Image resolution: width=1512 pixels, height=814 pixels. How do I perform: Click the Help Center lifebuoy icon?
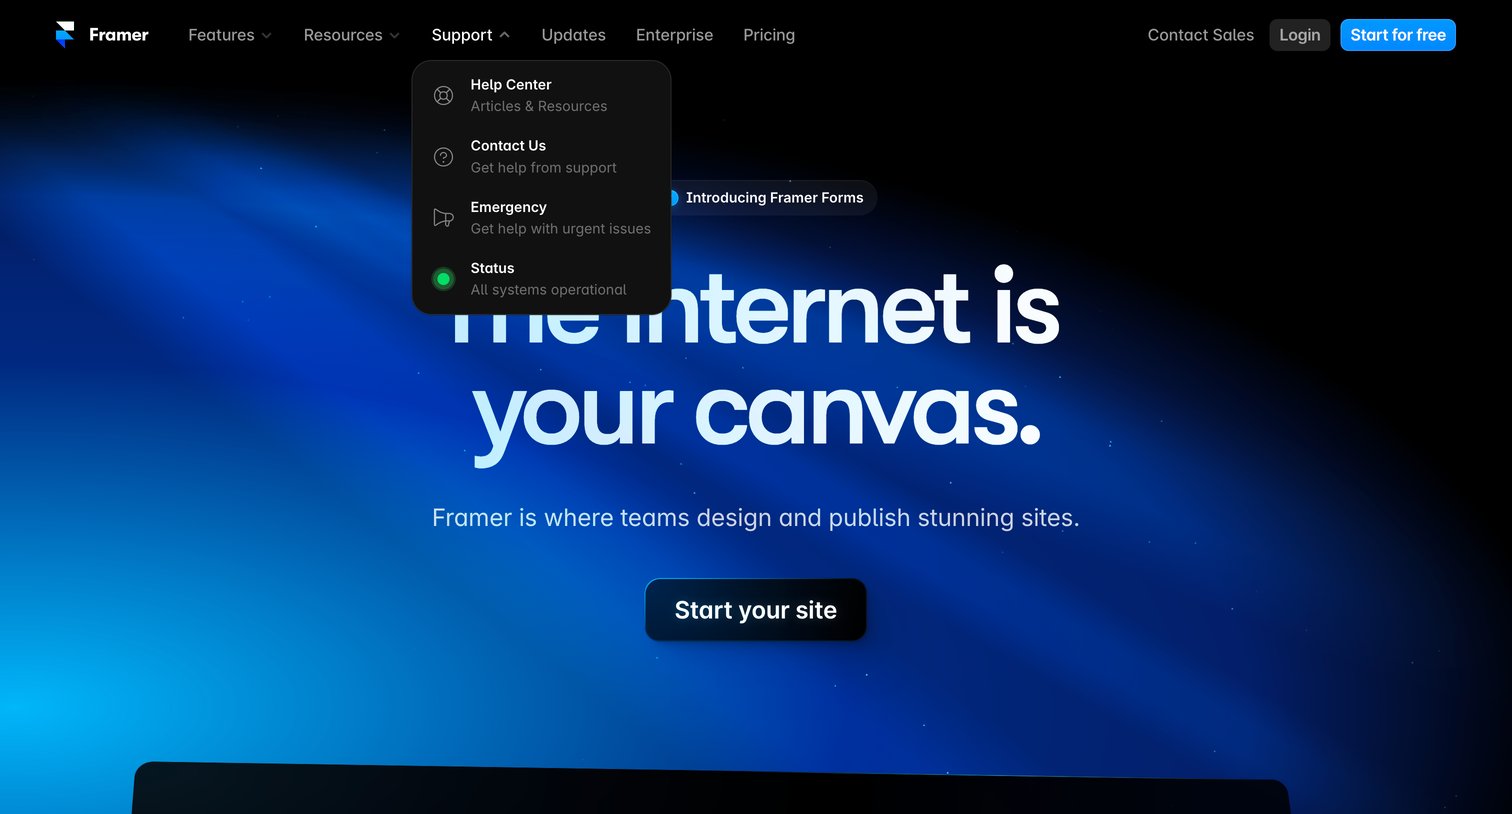443,95
